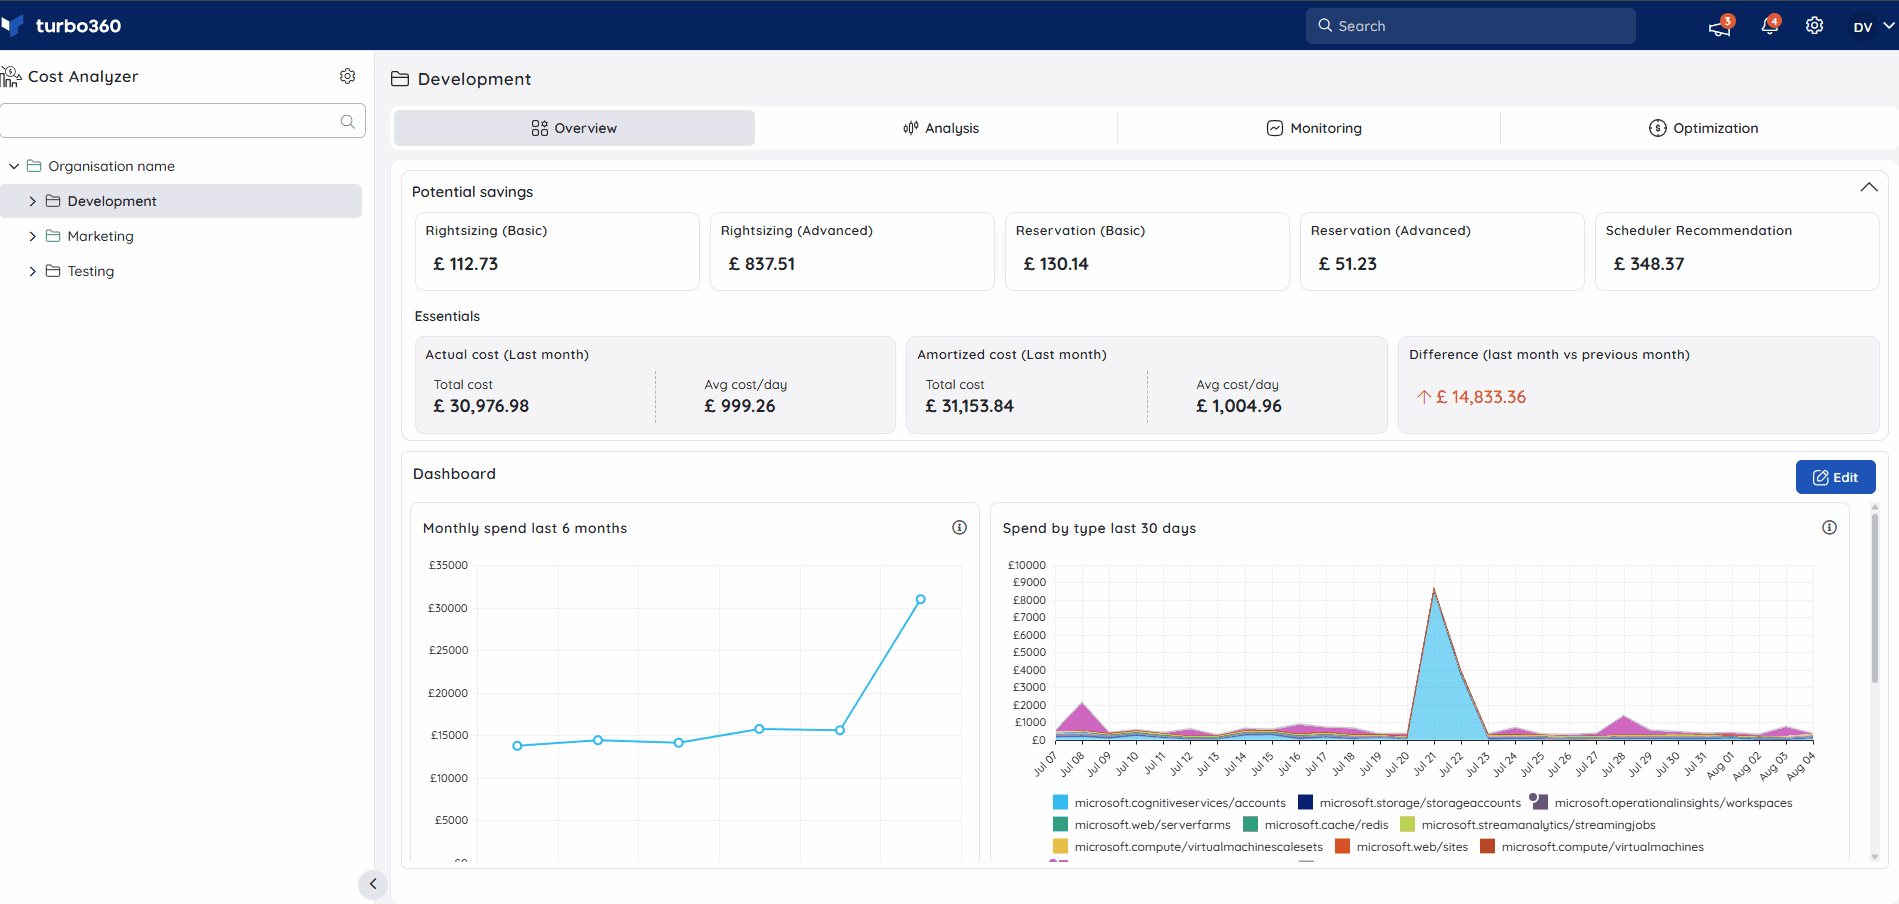Screen dimensions: 1899x904
Task: Expand the Marketing folder tree node
Action: 32,236
